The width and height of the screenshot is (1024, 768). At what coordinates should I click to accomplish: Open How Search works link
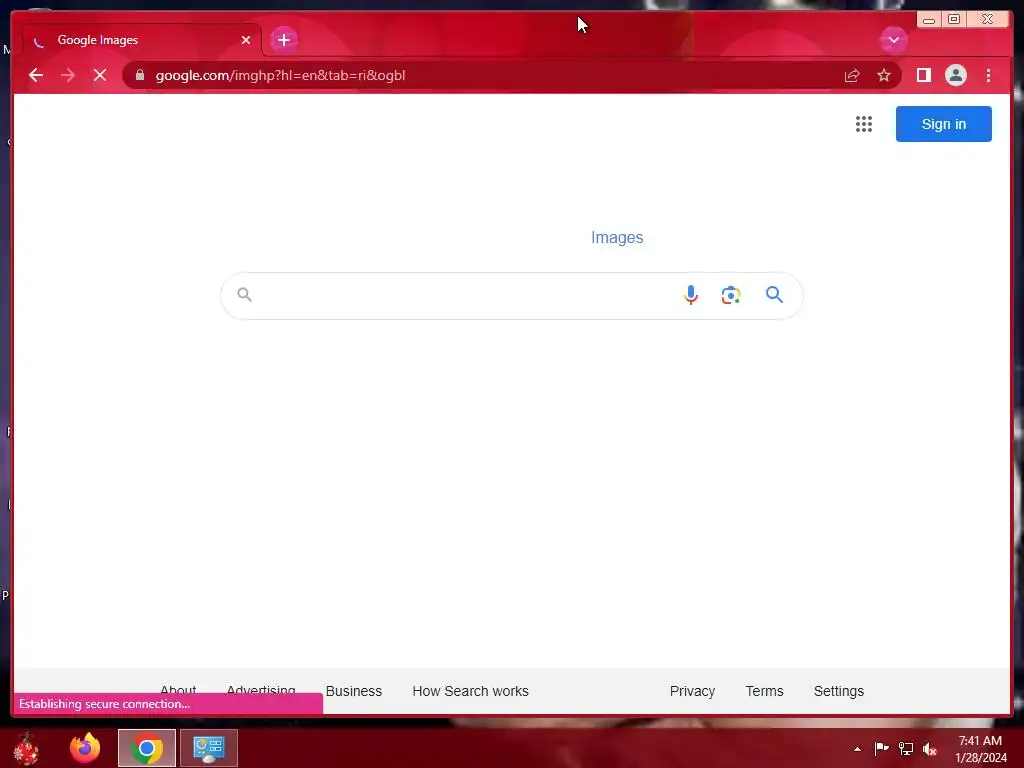(470, 691)
